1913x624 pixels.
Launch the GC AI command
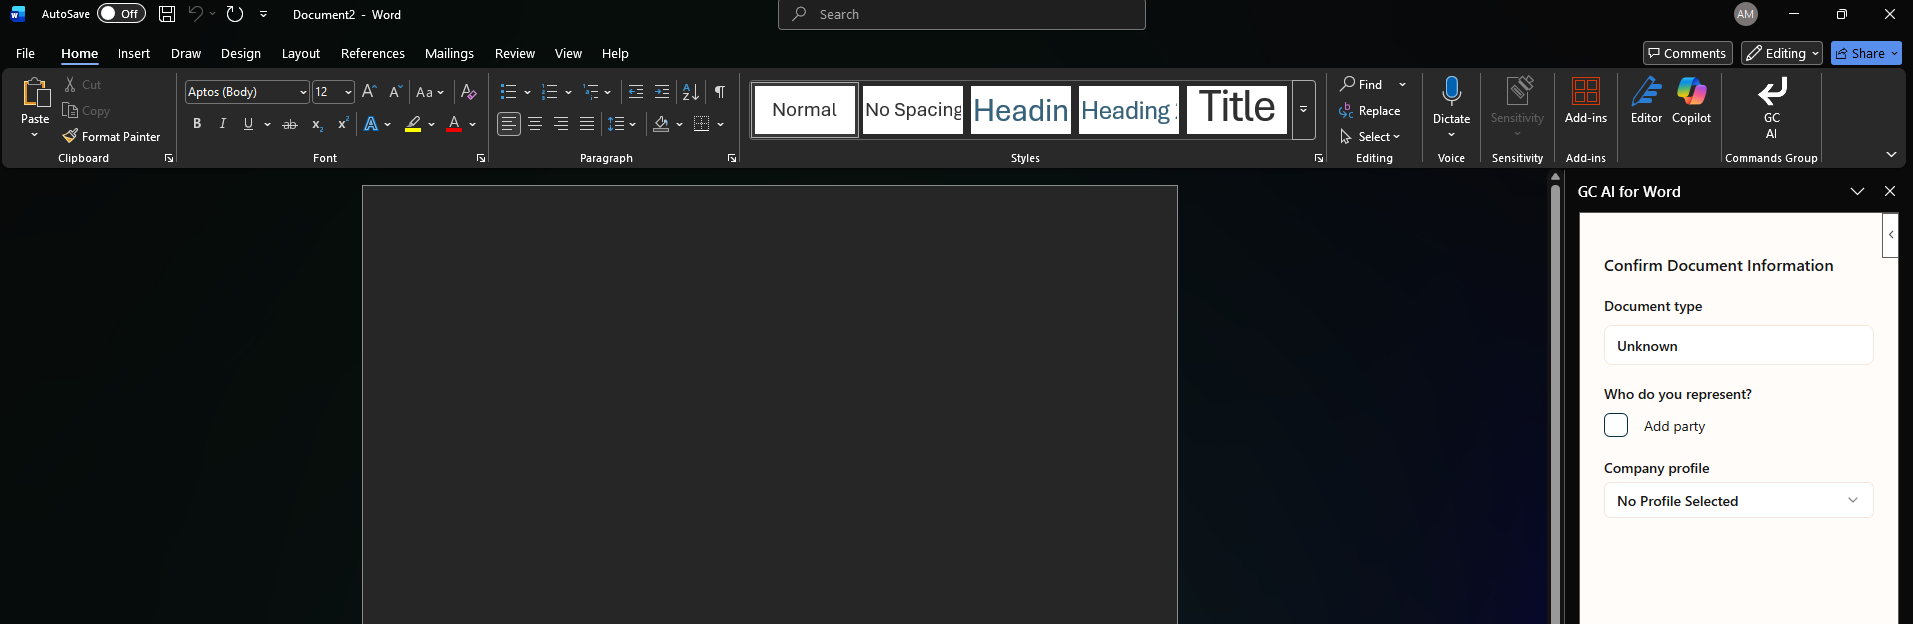tap(1771, 108)
